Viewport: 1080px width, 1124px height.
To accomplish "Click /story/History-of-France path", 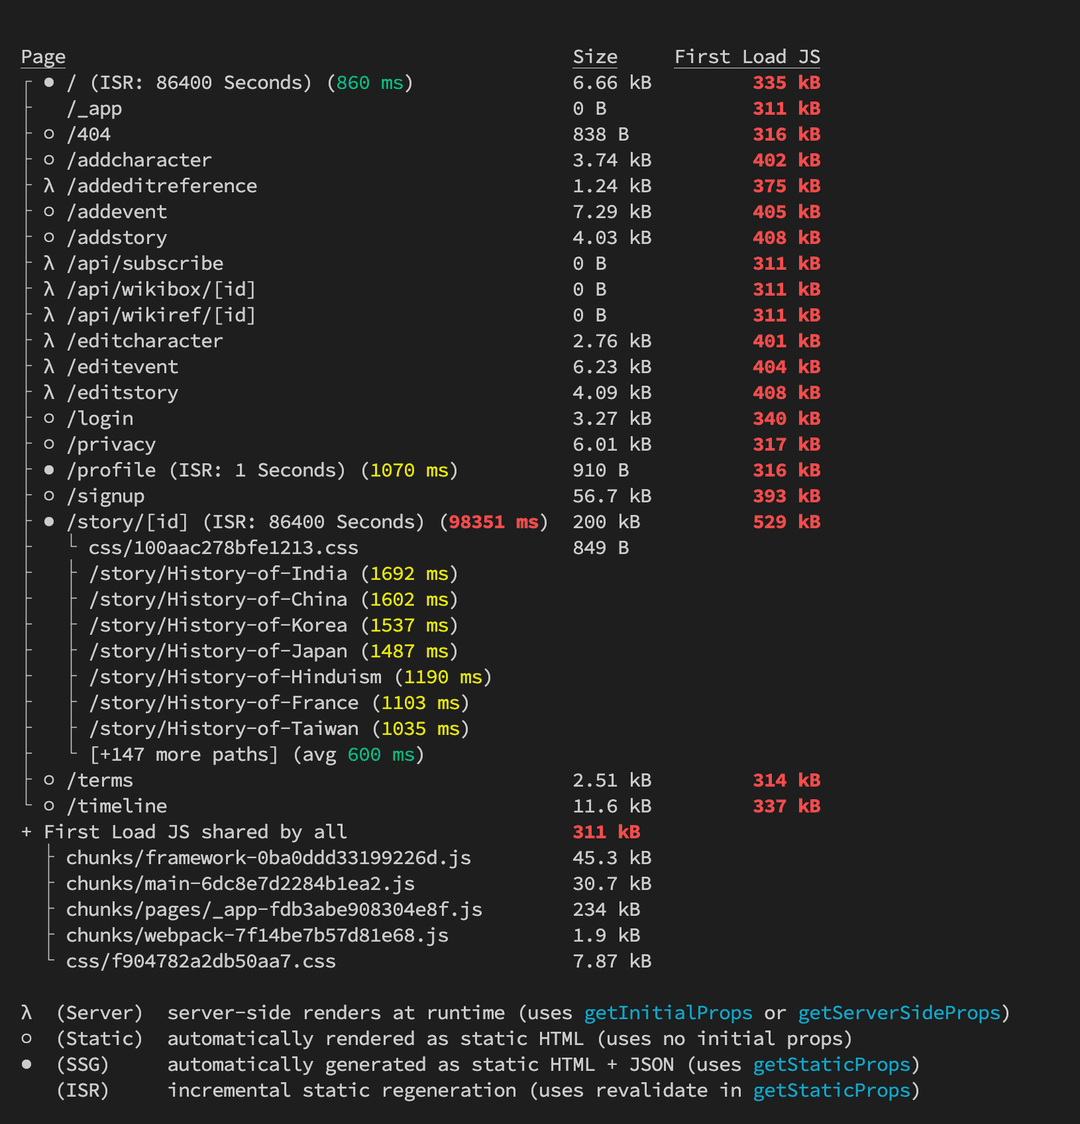I will tap(224, 702).
